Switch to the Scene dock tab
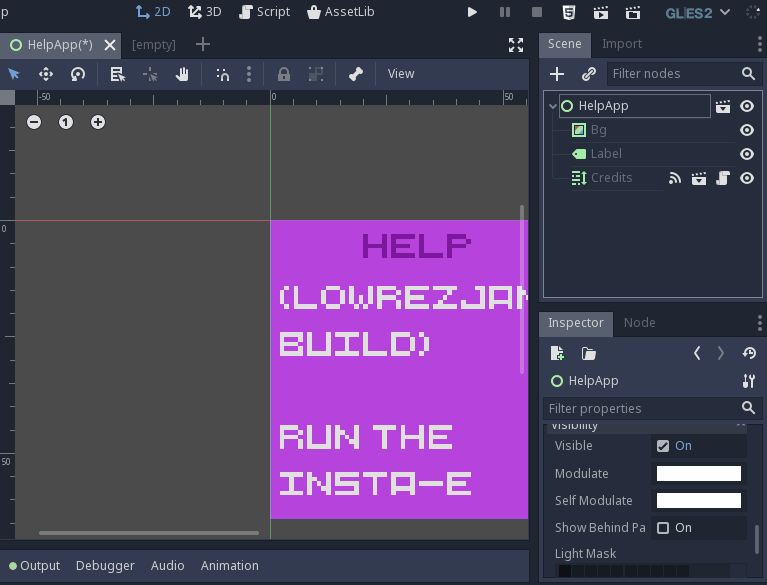767x585 pixels. coord(564,45)
